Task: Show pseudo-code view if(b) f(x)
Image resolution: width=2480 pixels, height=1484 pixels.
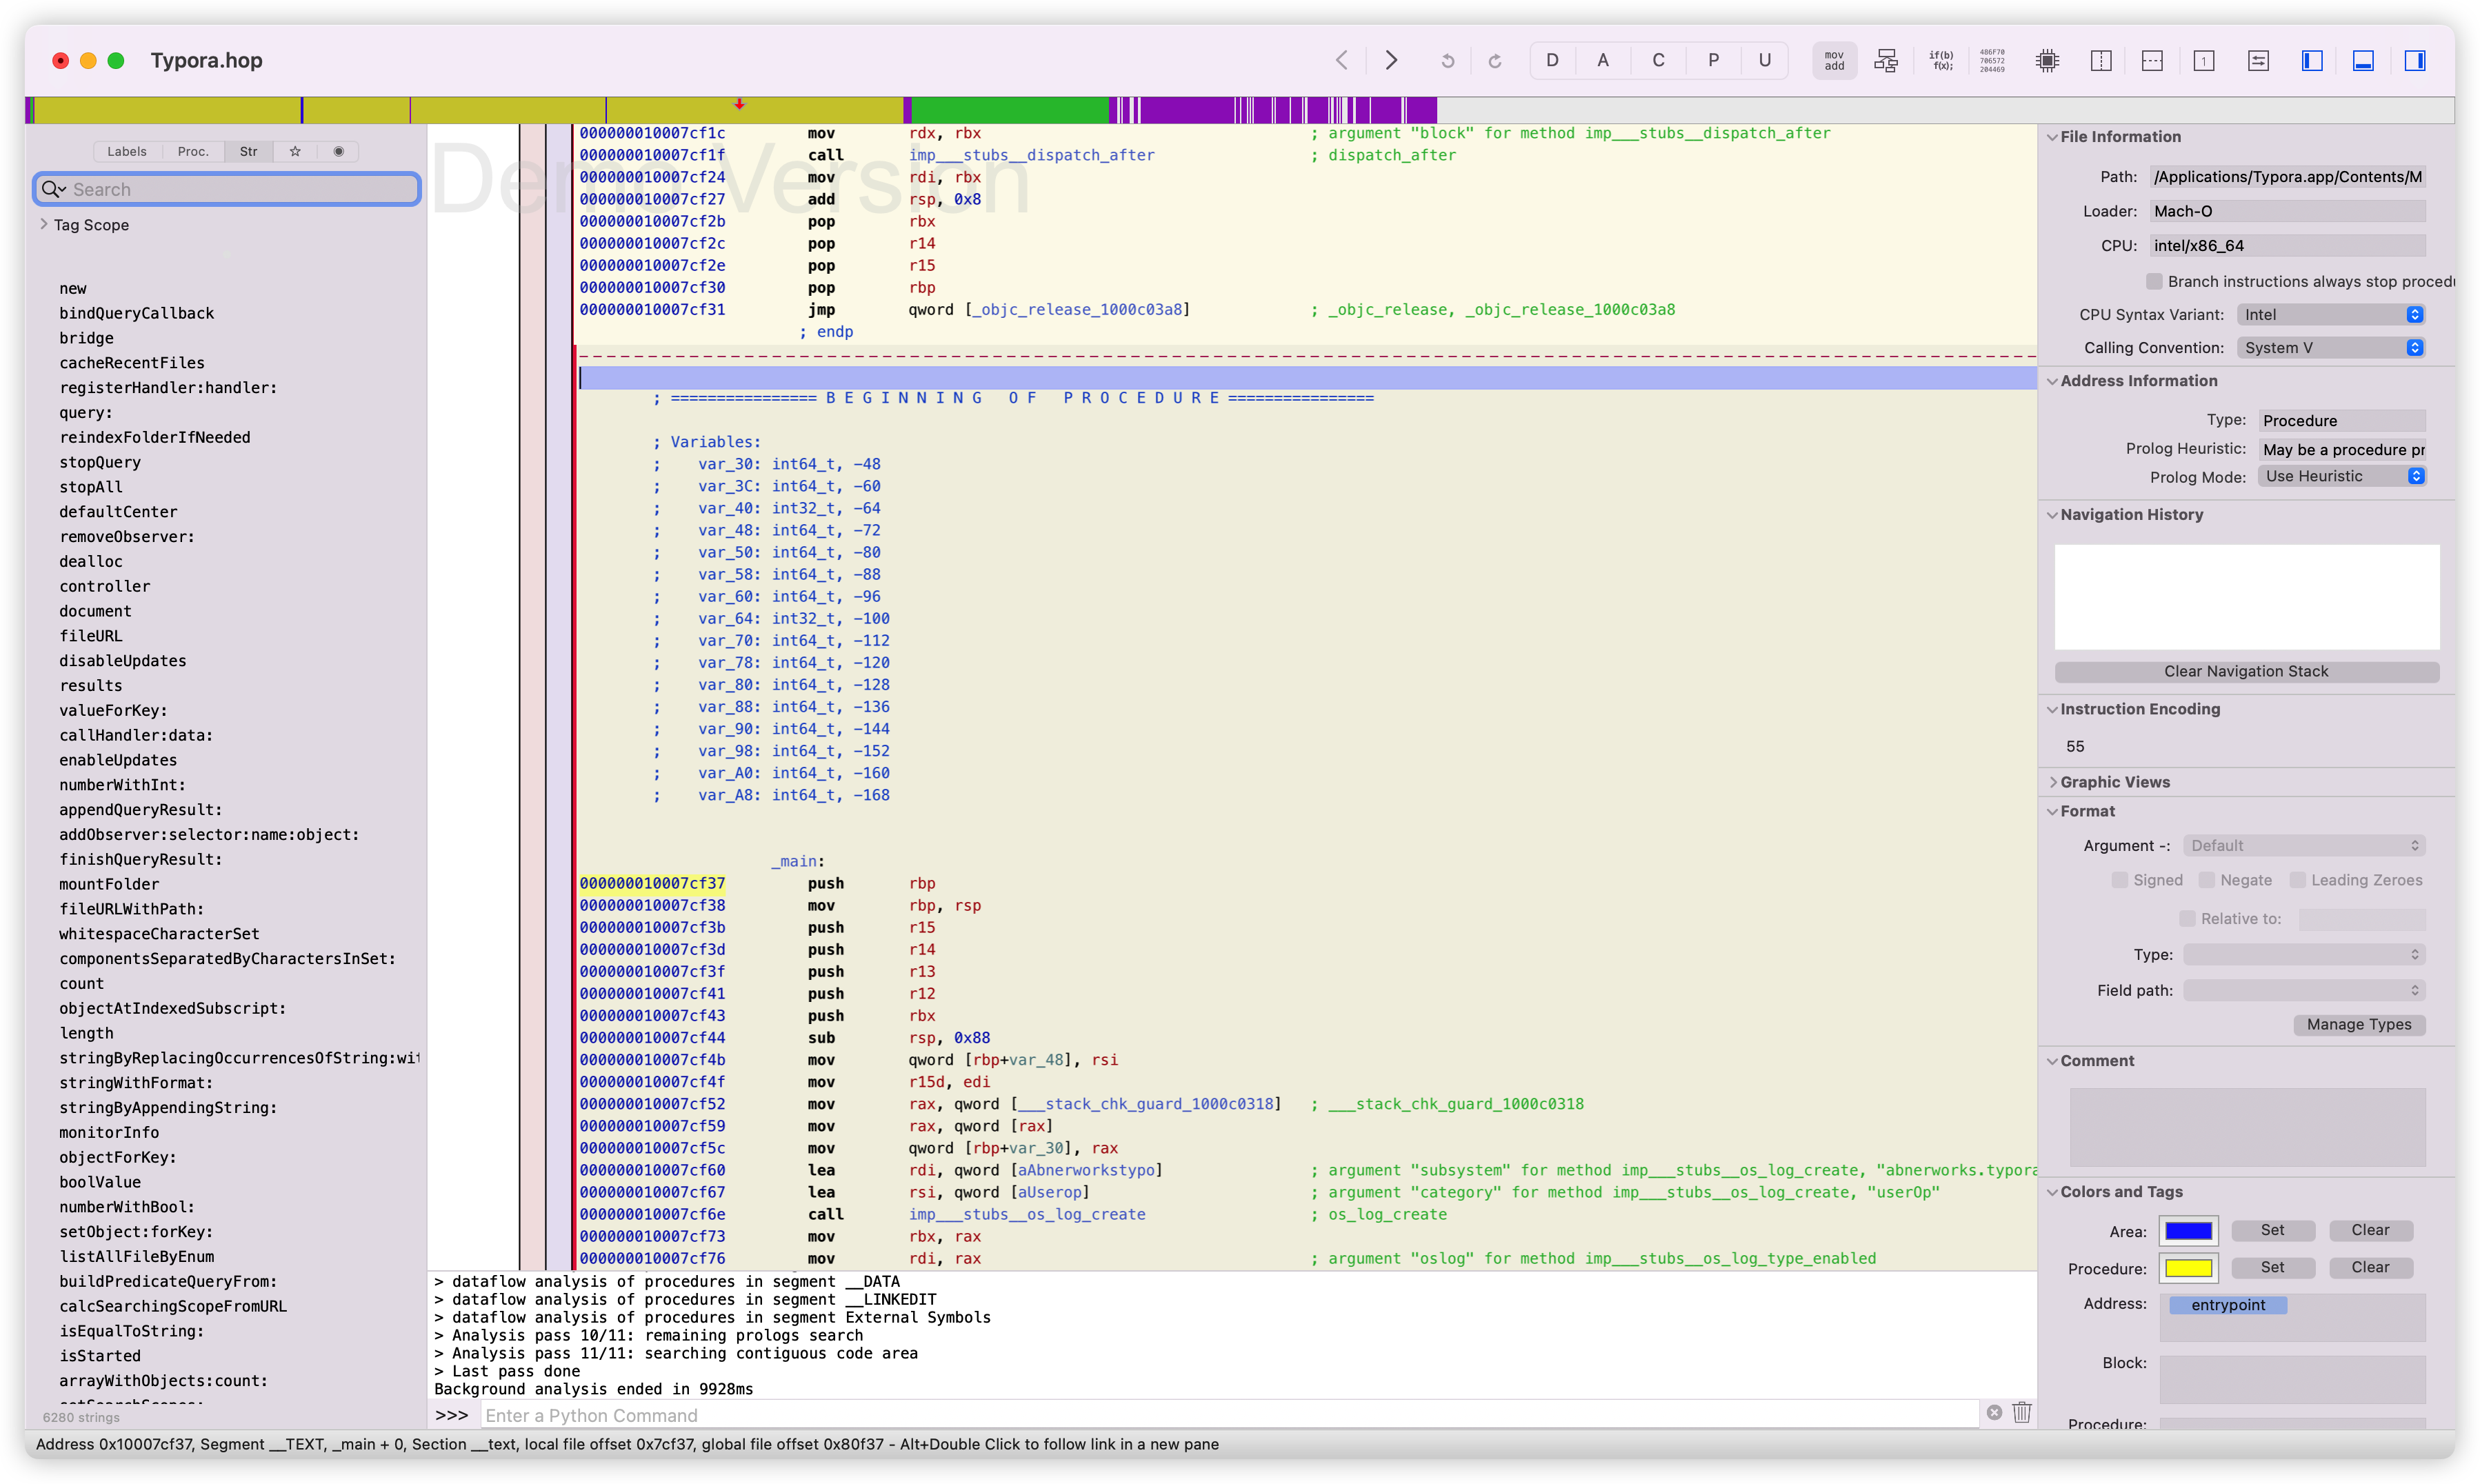Action: (1941, 61)
